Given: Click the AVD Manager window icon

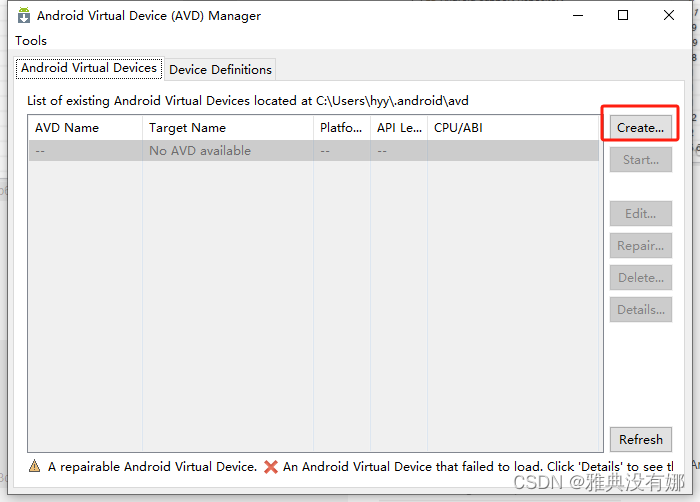Looking at the screenshot, I should point(24,15).
